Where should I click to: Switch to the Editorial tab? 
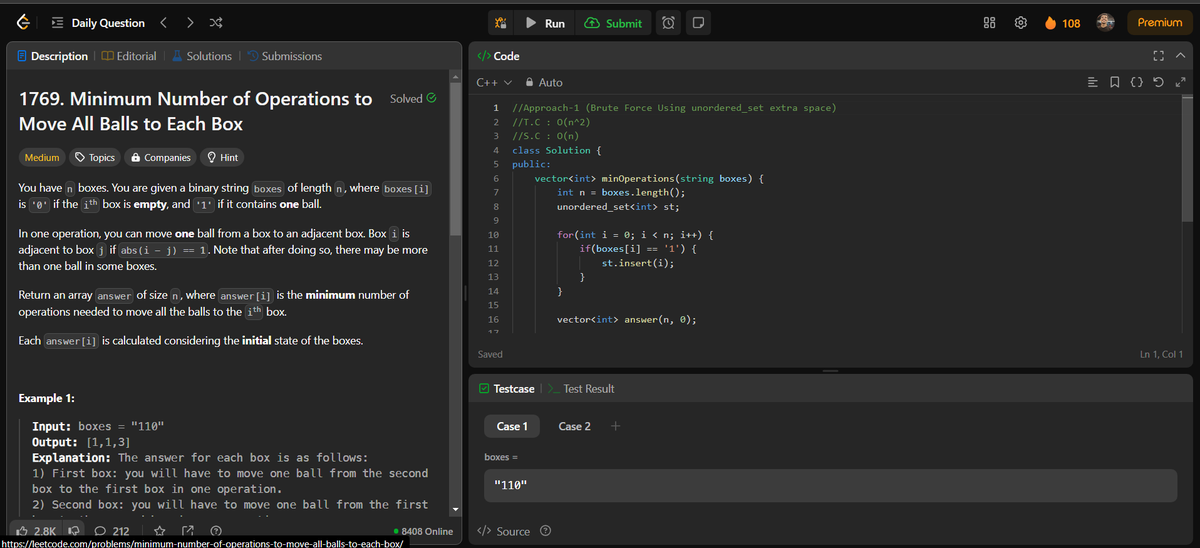128,56
